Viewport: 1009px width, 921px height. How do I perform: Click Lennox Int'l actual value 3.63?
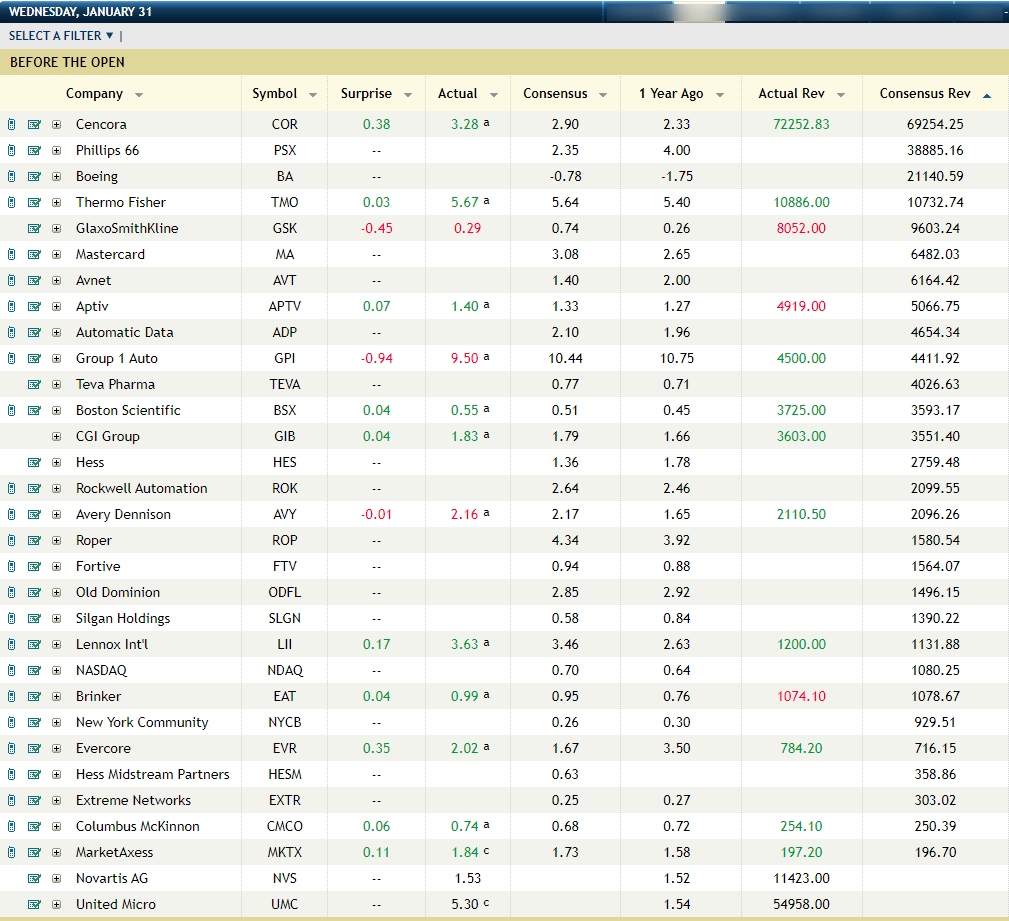pyautogui.click(x=464, y=644)
